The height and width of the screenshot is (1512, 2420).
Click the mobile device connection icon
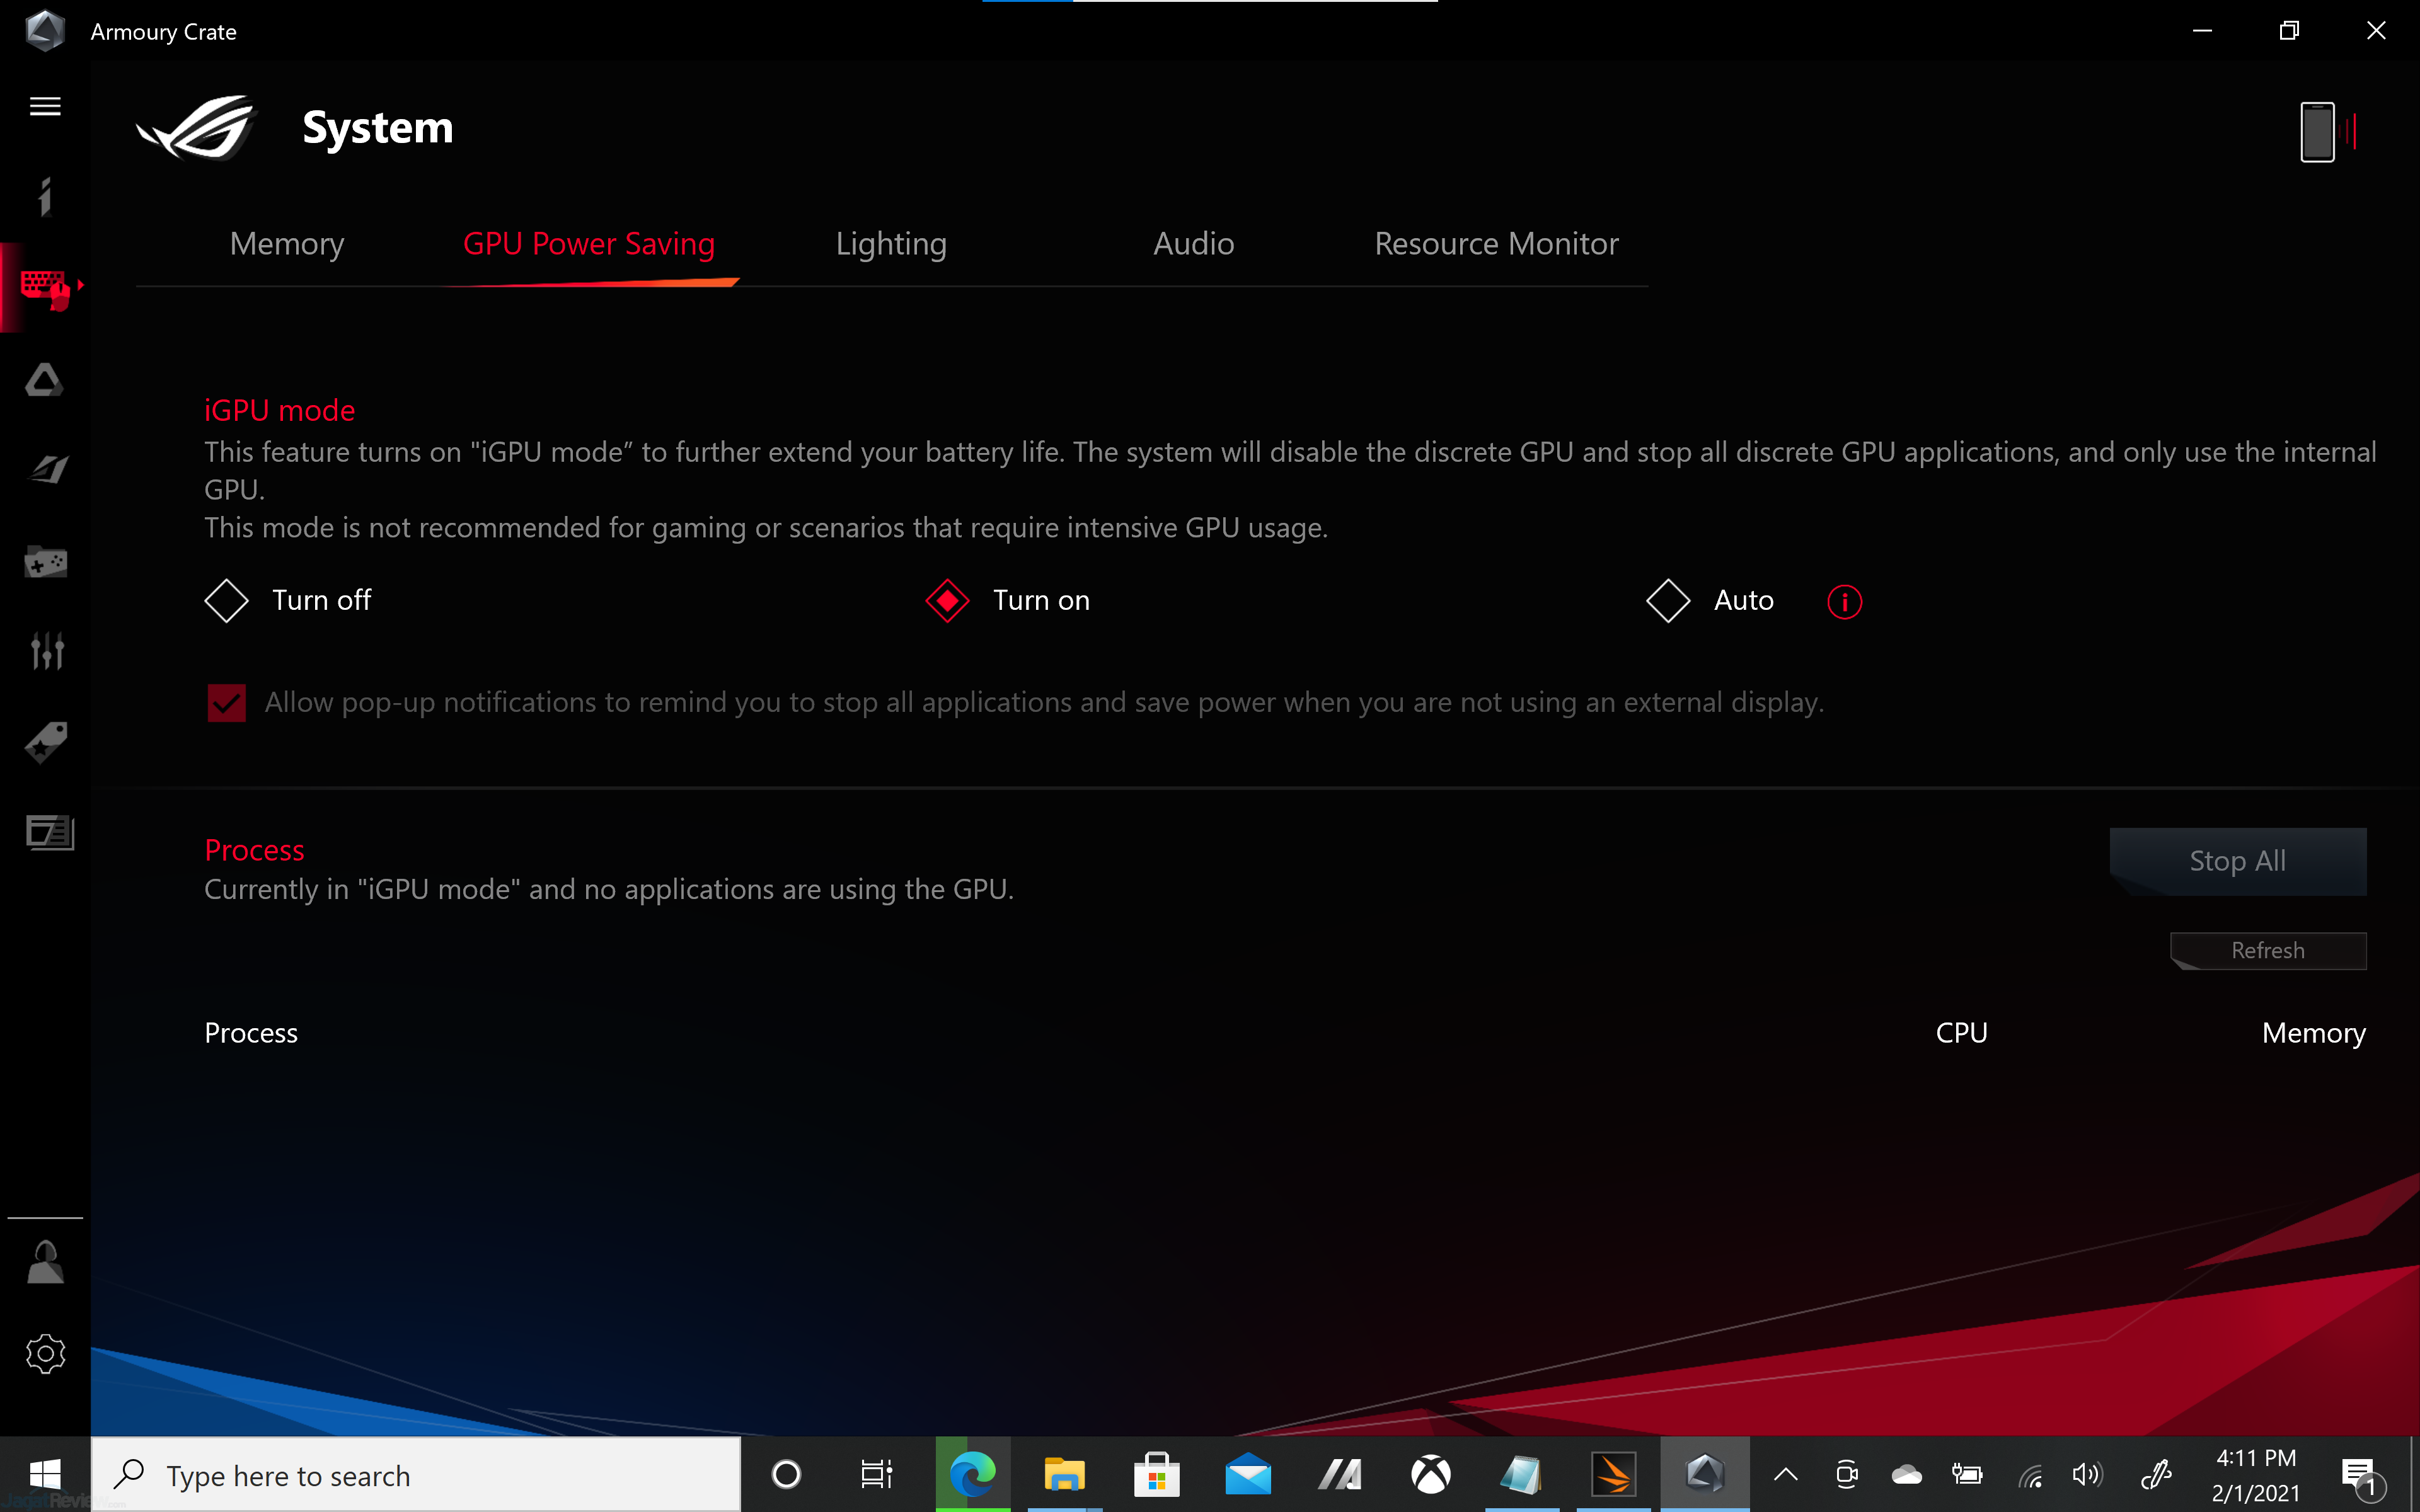tap(2320, 132)
